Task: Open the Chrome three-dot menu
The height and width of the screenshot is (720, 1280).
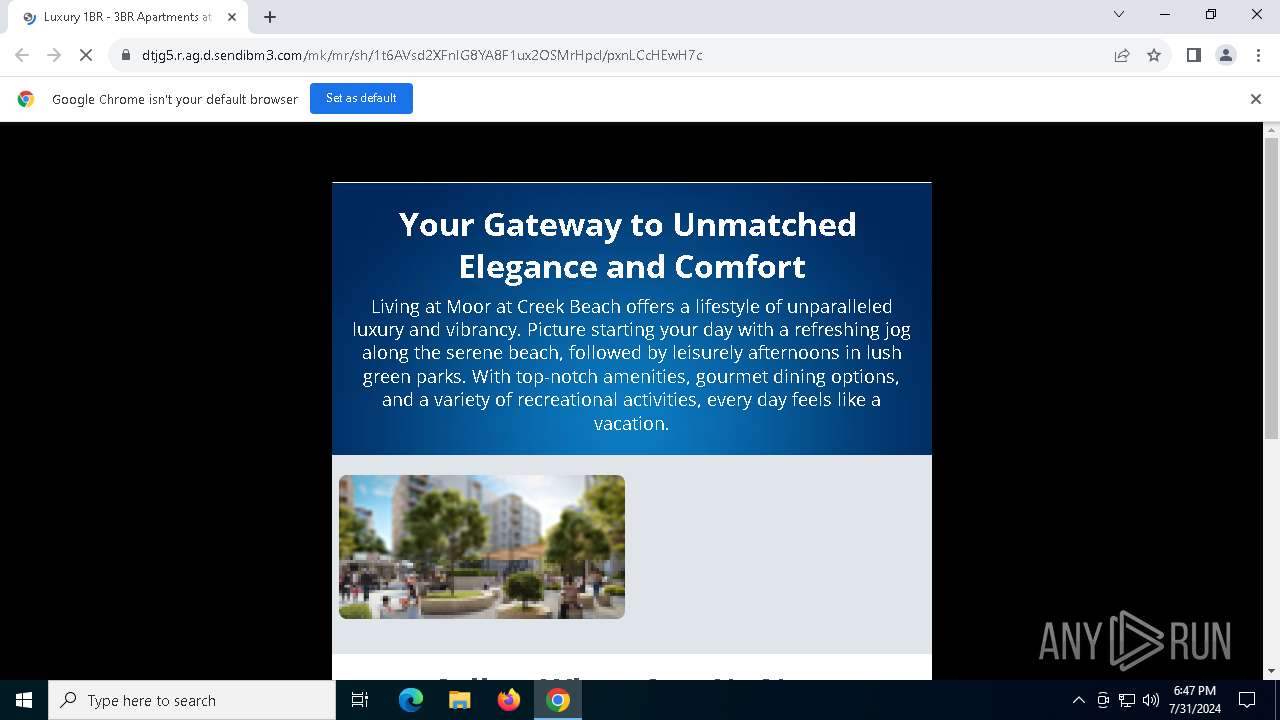Action: [x=1258, y=55]
